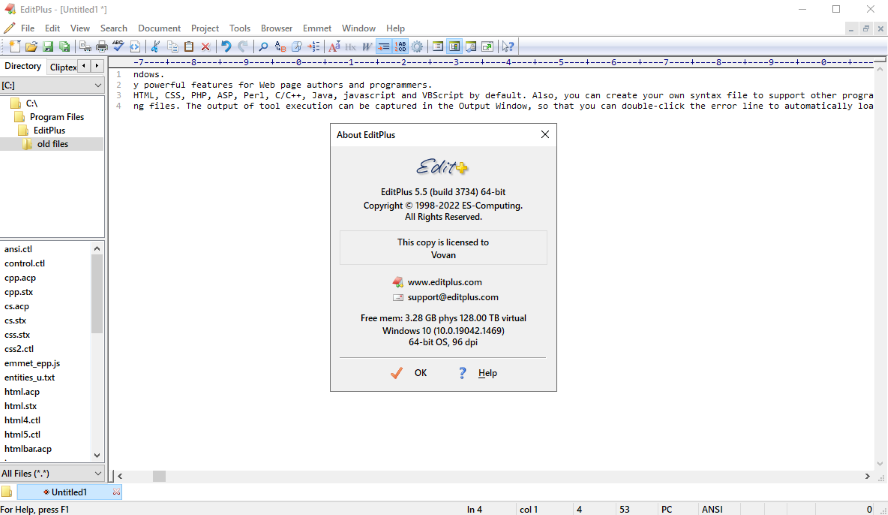Click the Preferences gear icon
The width and height of the screenshot is (888, 515).
417,46
